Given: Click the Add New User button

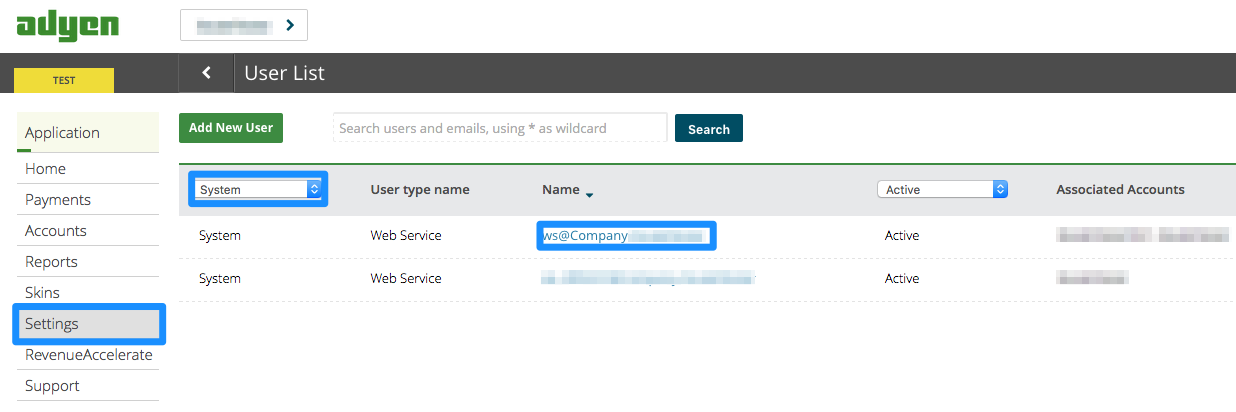Looking at the screenshot, I should (231, 128).
